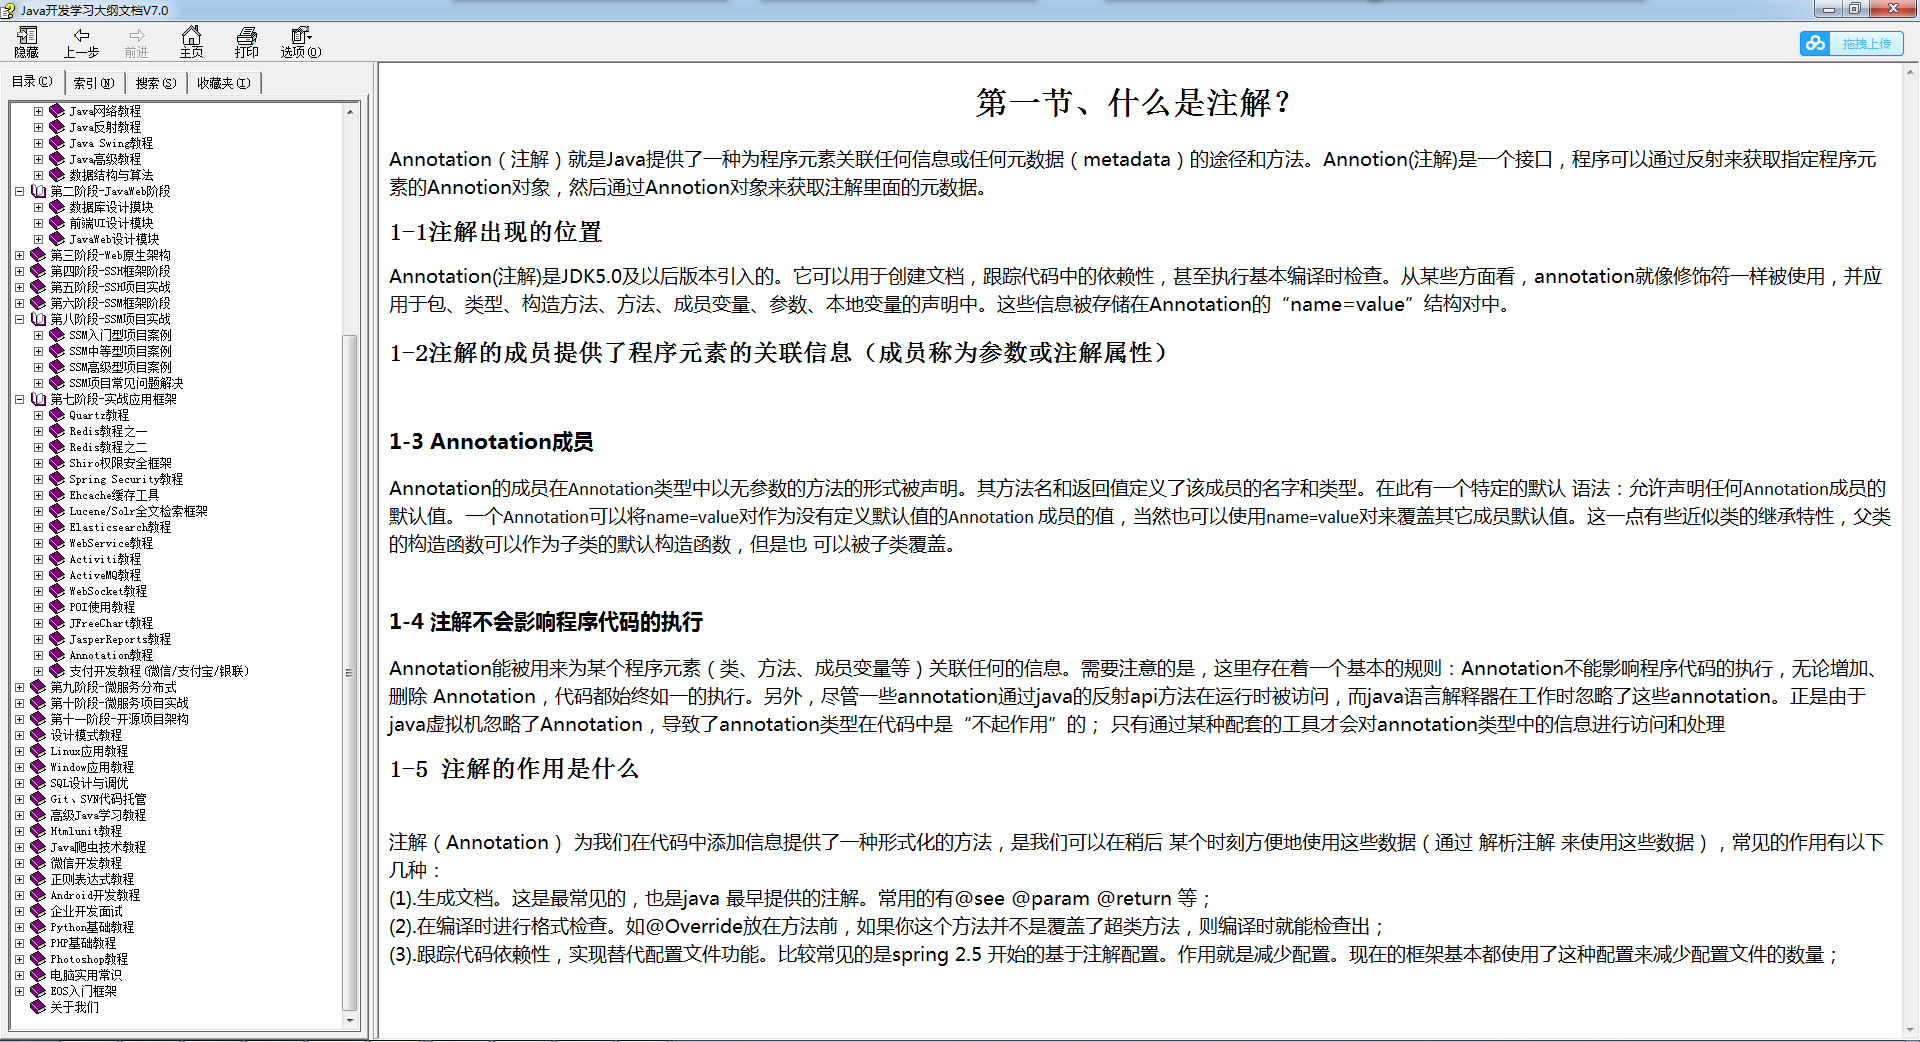Print with the 打印 toolbar icon
Viewport: 1920px width, 1042px height.
[246, 42]
